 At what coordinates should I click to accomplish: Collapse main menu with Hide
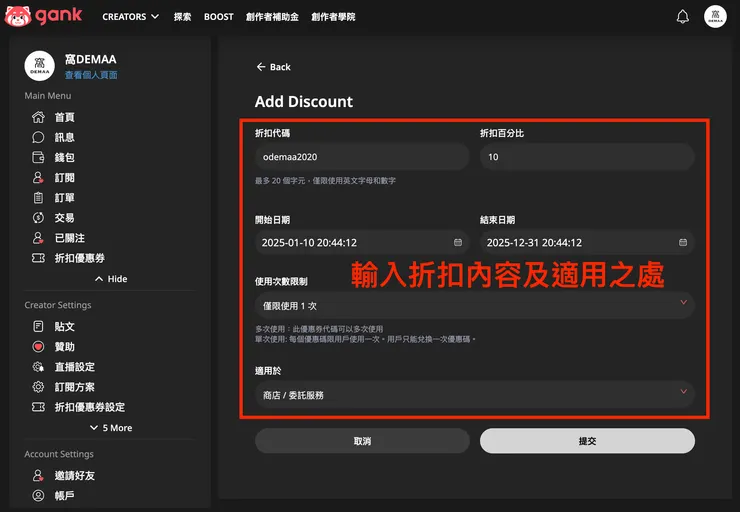111,279
